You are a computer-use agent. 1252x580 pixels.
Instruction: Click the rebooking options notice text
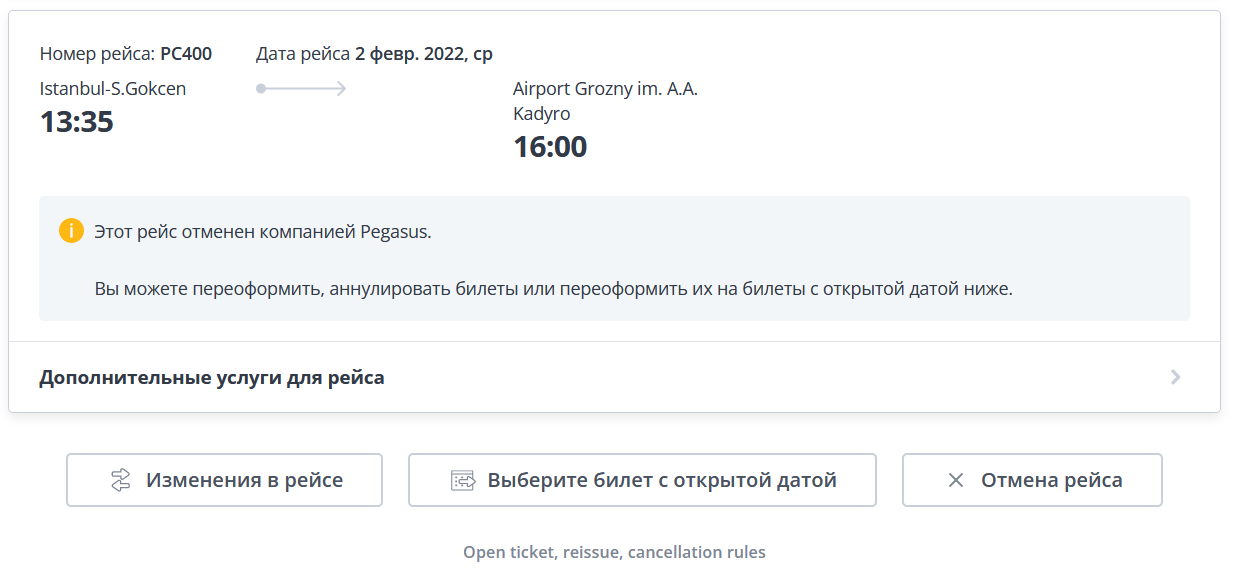553,289
